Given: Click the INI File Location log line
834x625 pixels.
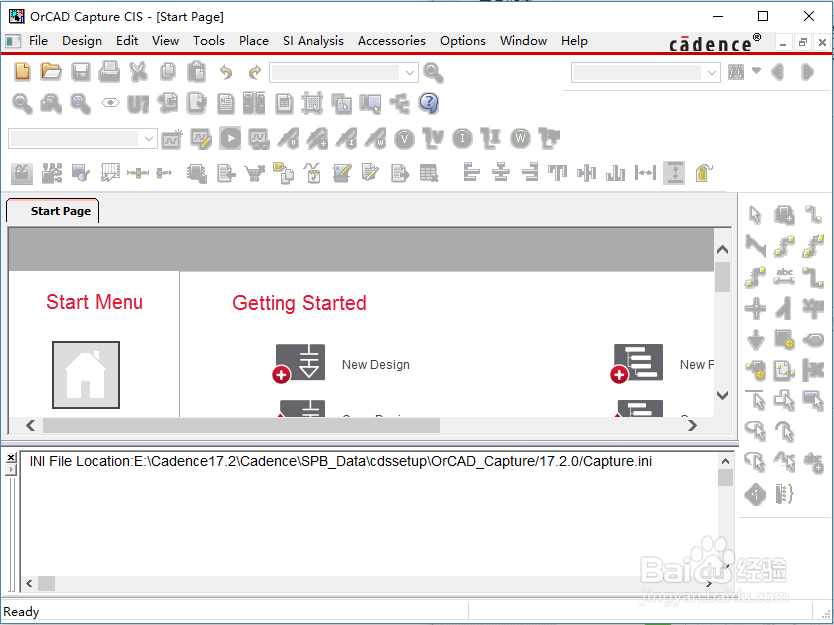Looking at the screenshot, I should [340, 461].
